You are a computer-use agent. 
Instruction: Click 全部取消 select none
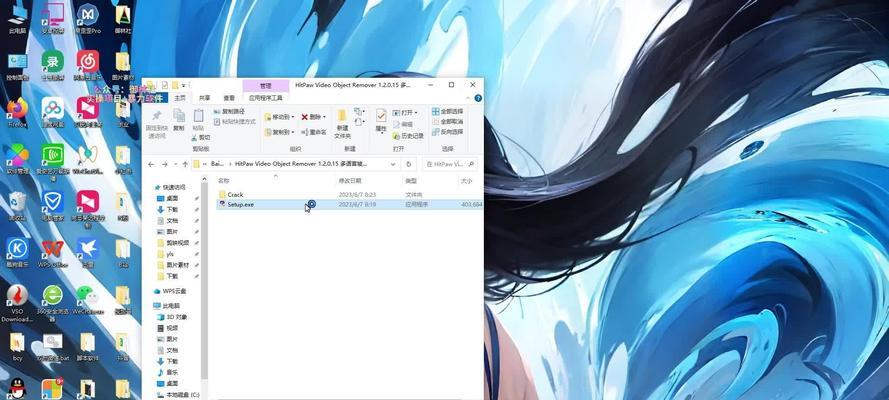447,121
